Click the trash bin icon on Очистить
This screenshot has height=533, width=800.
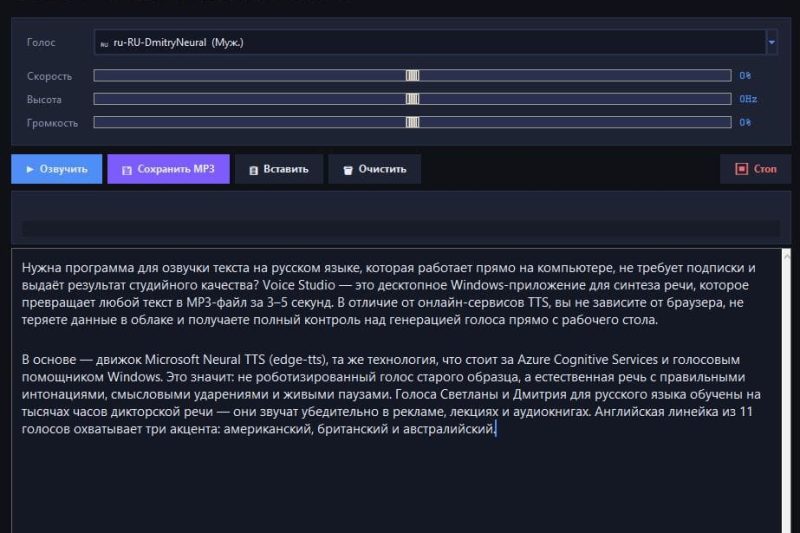[348, 170]
